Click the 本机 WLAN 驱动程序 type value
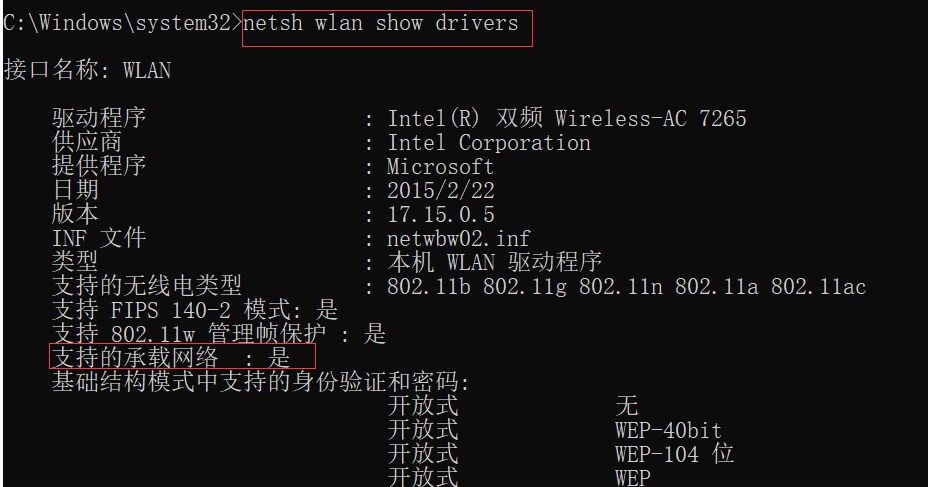928x487 pixels. coord(495,262)
